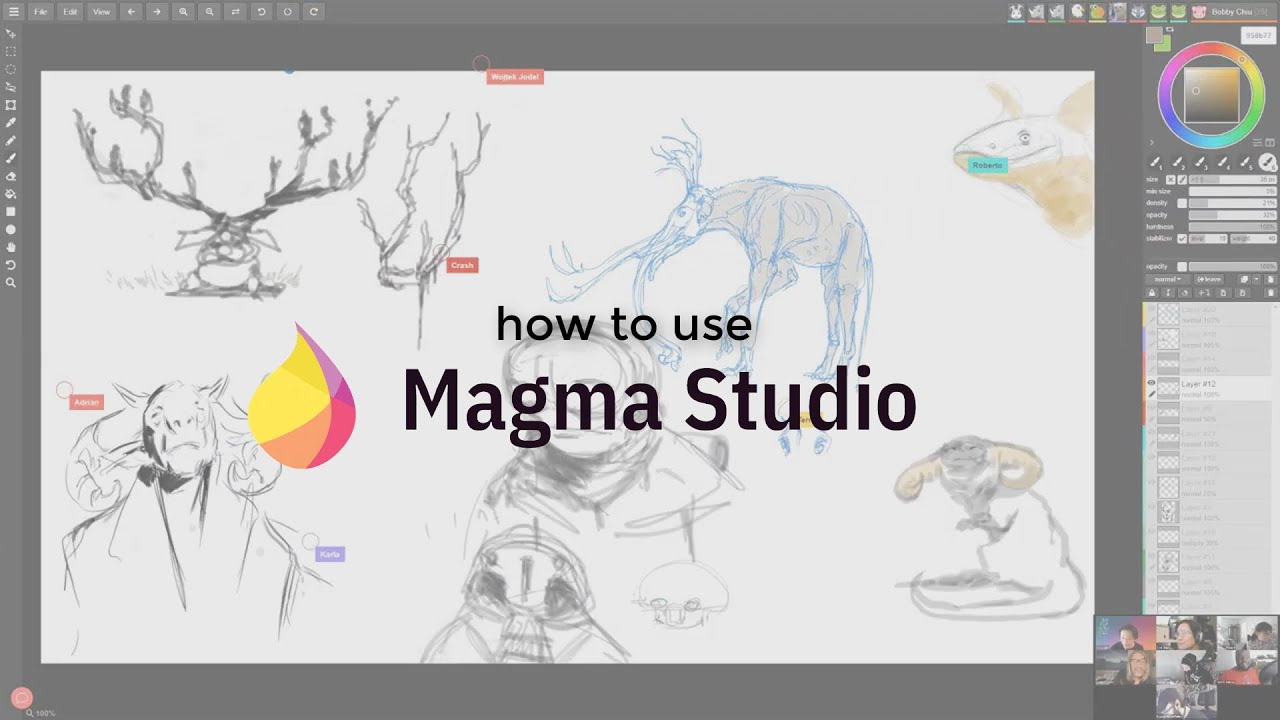Select brush preset 3
The image size is (1280, 720).
click(x=1200, y=163)
